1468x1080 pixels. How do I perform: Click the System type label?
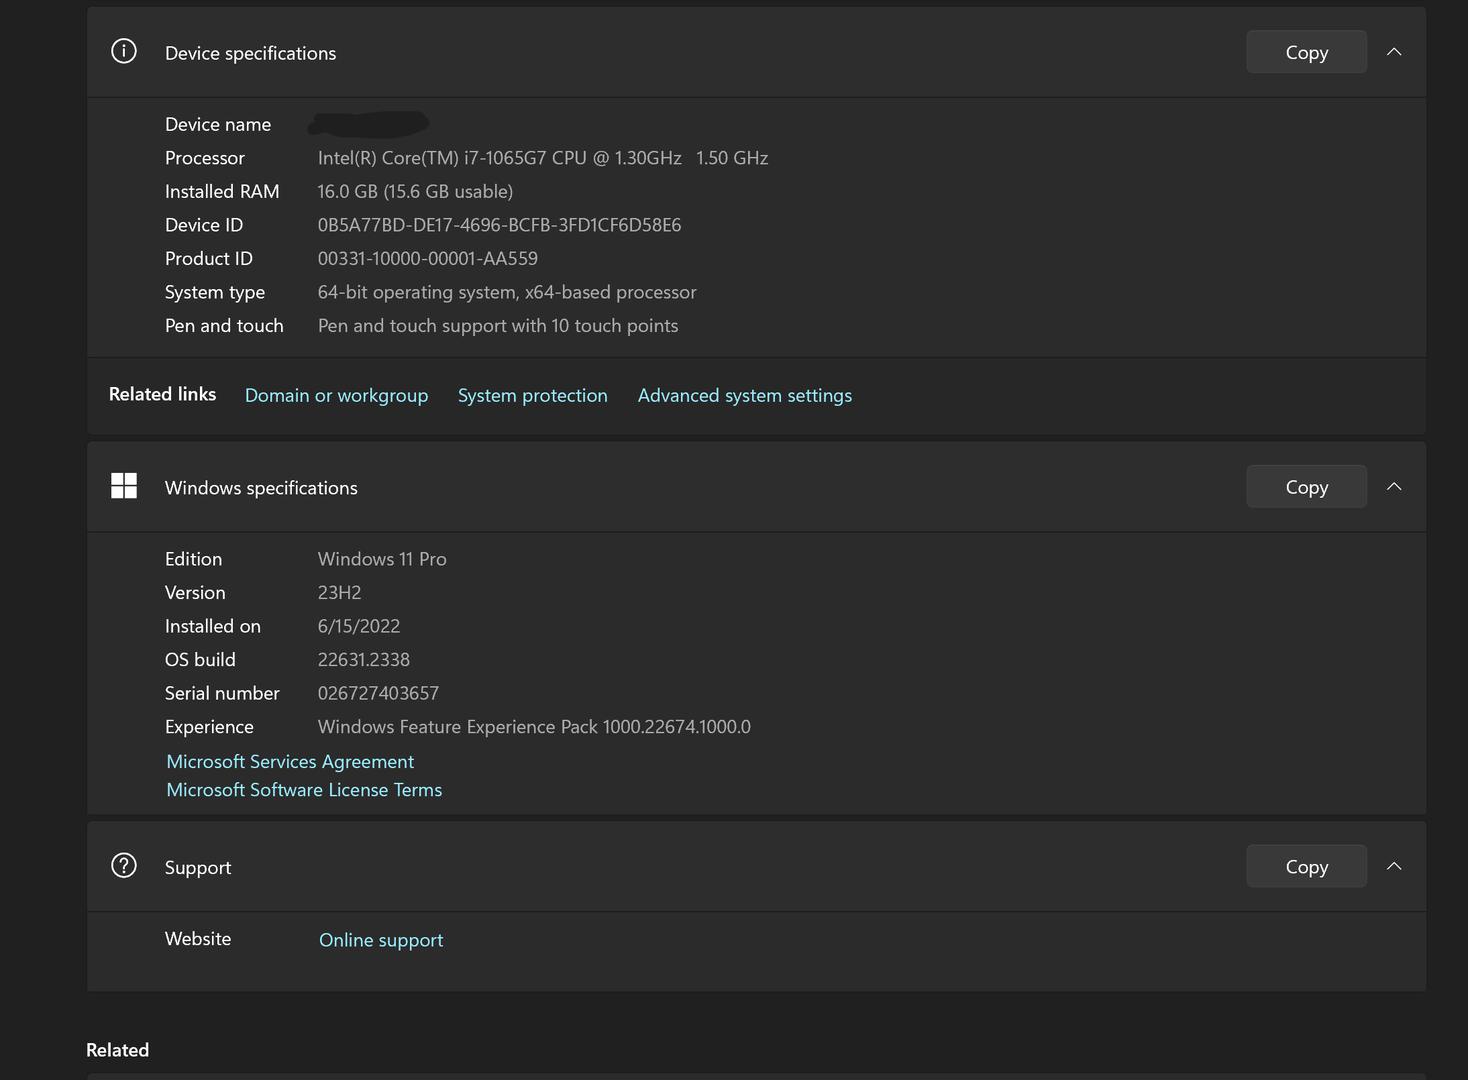point(215,292)
